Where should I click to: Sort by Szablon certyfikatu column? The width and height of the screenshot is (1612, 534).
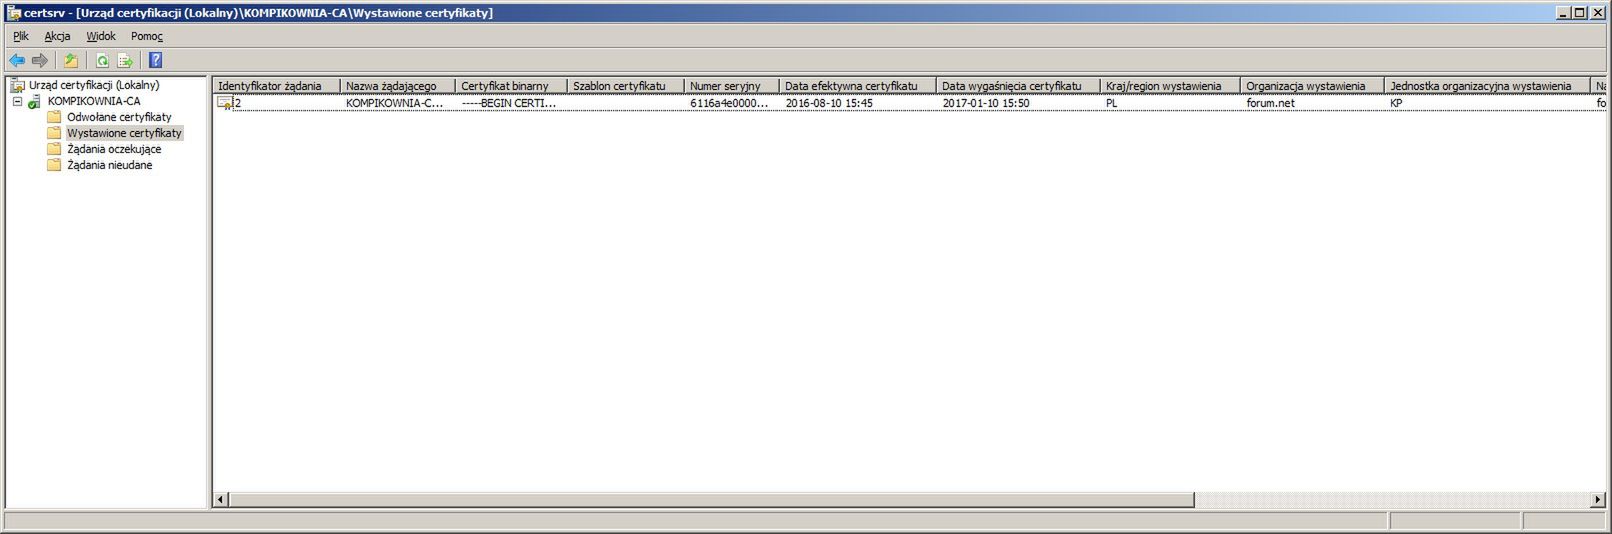[626, 86]
